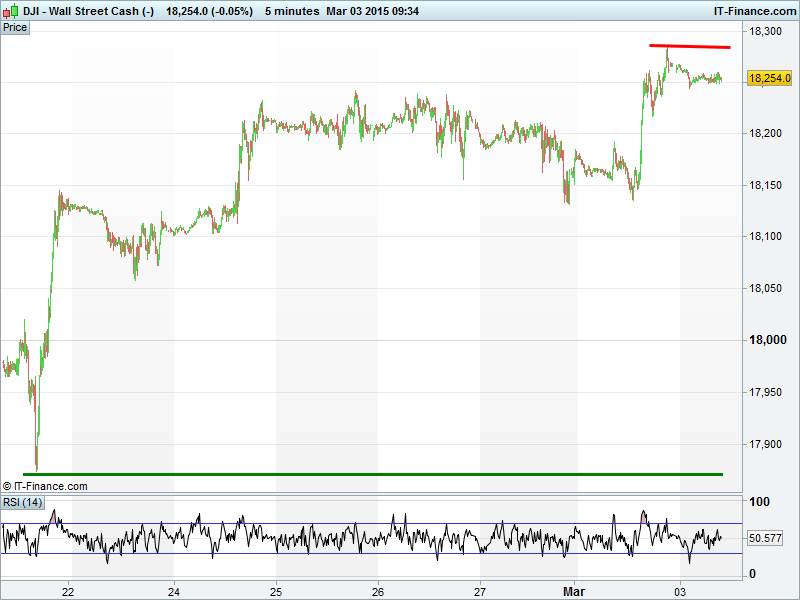Click the red resistance trendline
This screenshot has width=800, height=600.
(690, 46)
